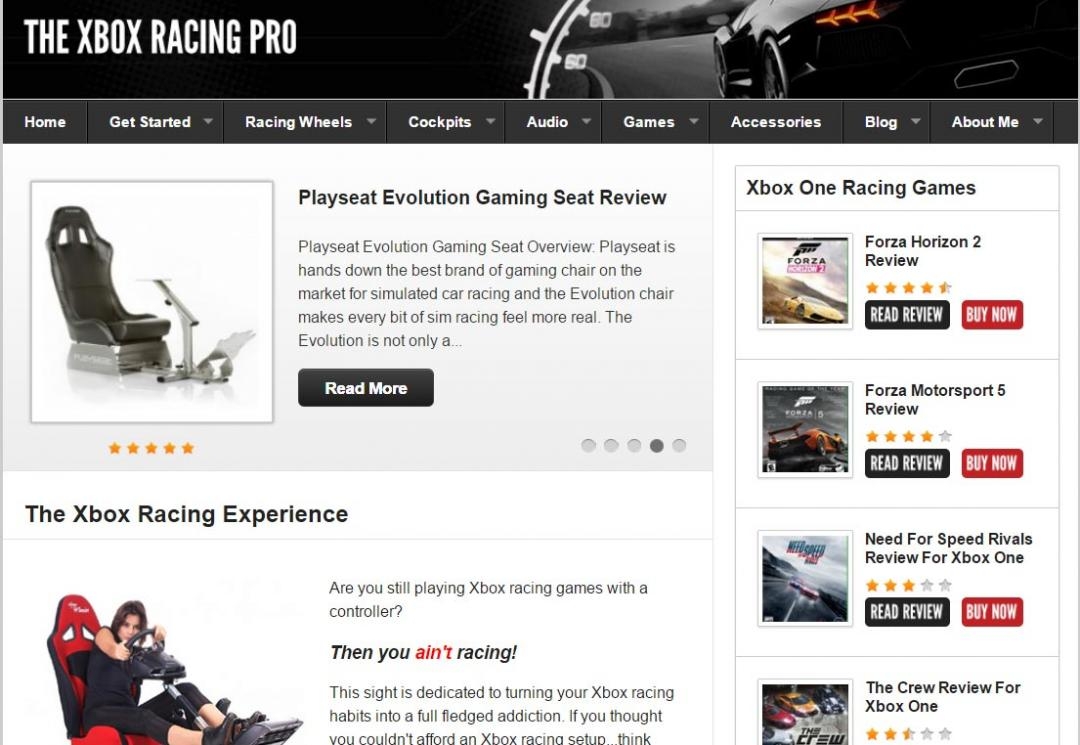Select the first slider pagination dot

(x=588, y=445)
